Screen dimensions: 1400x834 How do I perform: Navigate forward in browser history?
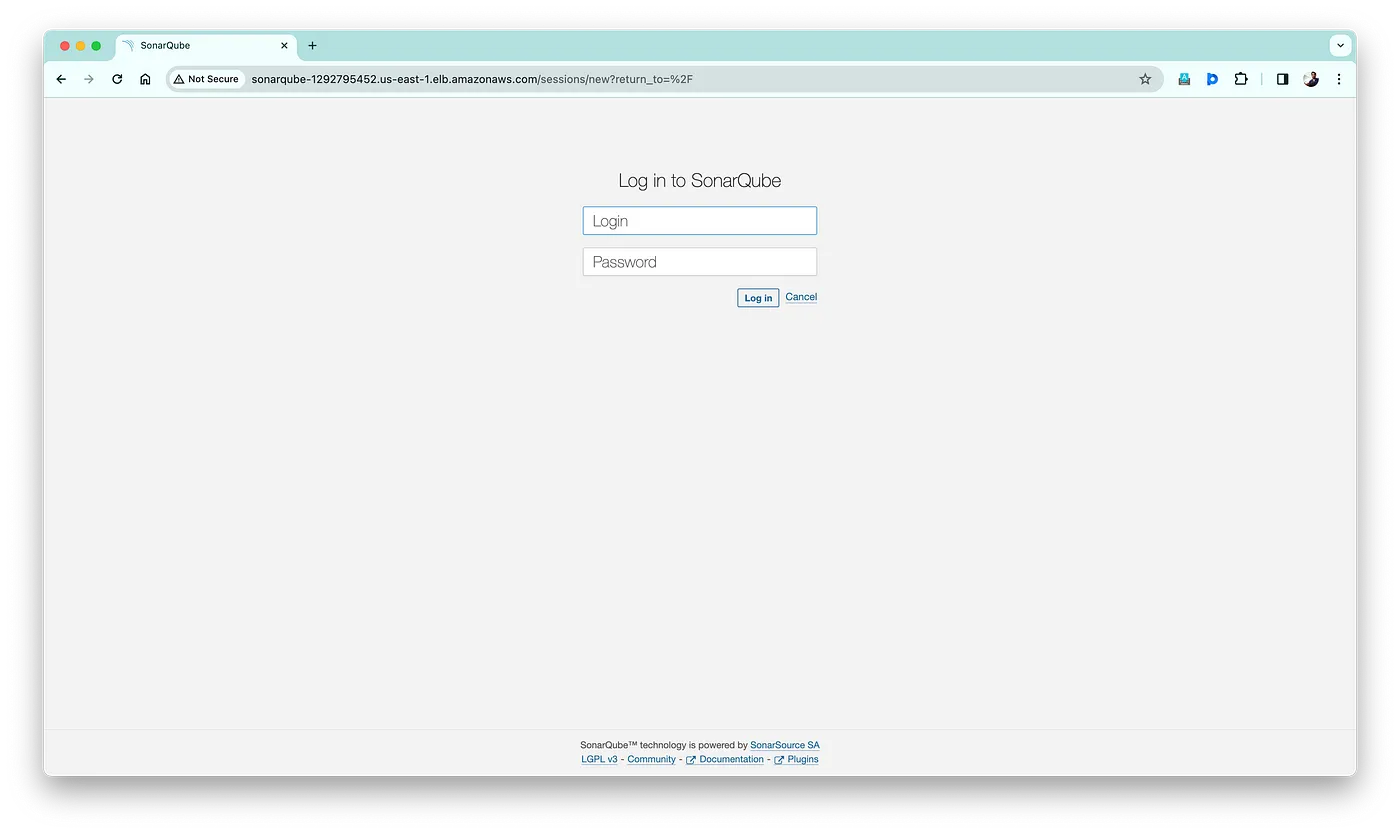click(89, 78)
